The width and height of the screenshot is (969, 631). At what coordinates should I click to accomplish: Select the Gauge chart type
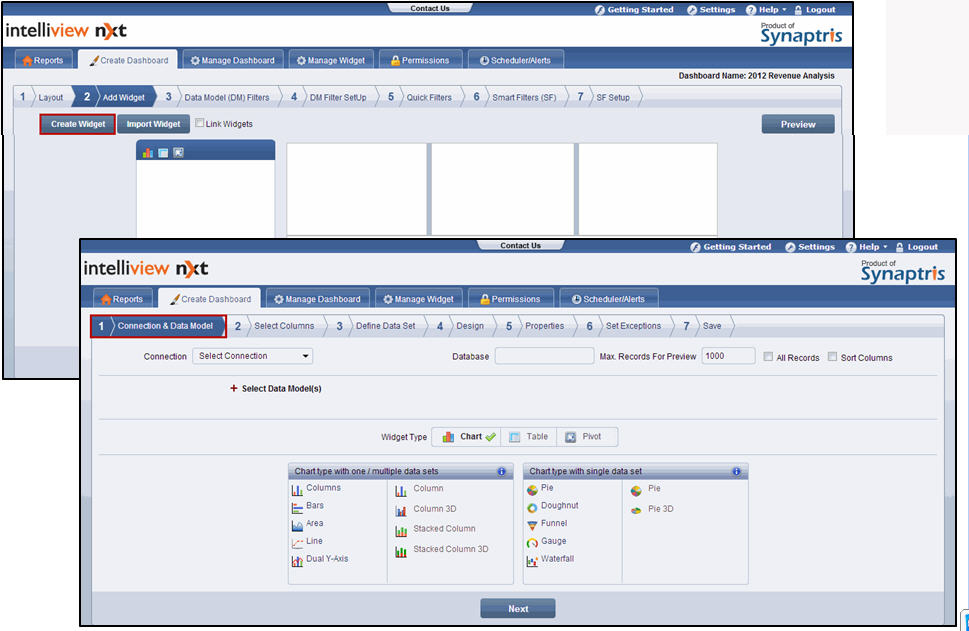coord(547,542)
